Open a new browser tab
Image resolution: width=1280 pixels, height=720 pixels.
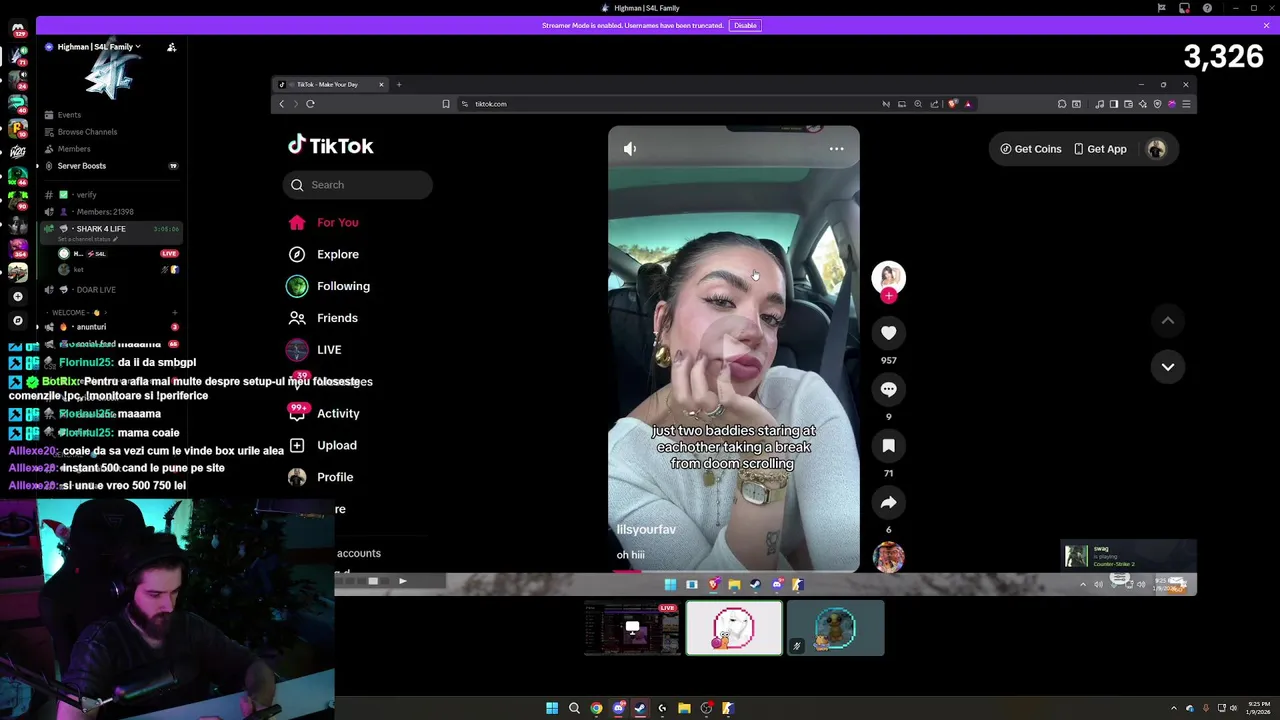pos(399,85)
